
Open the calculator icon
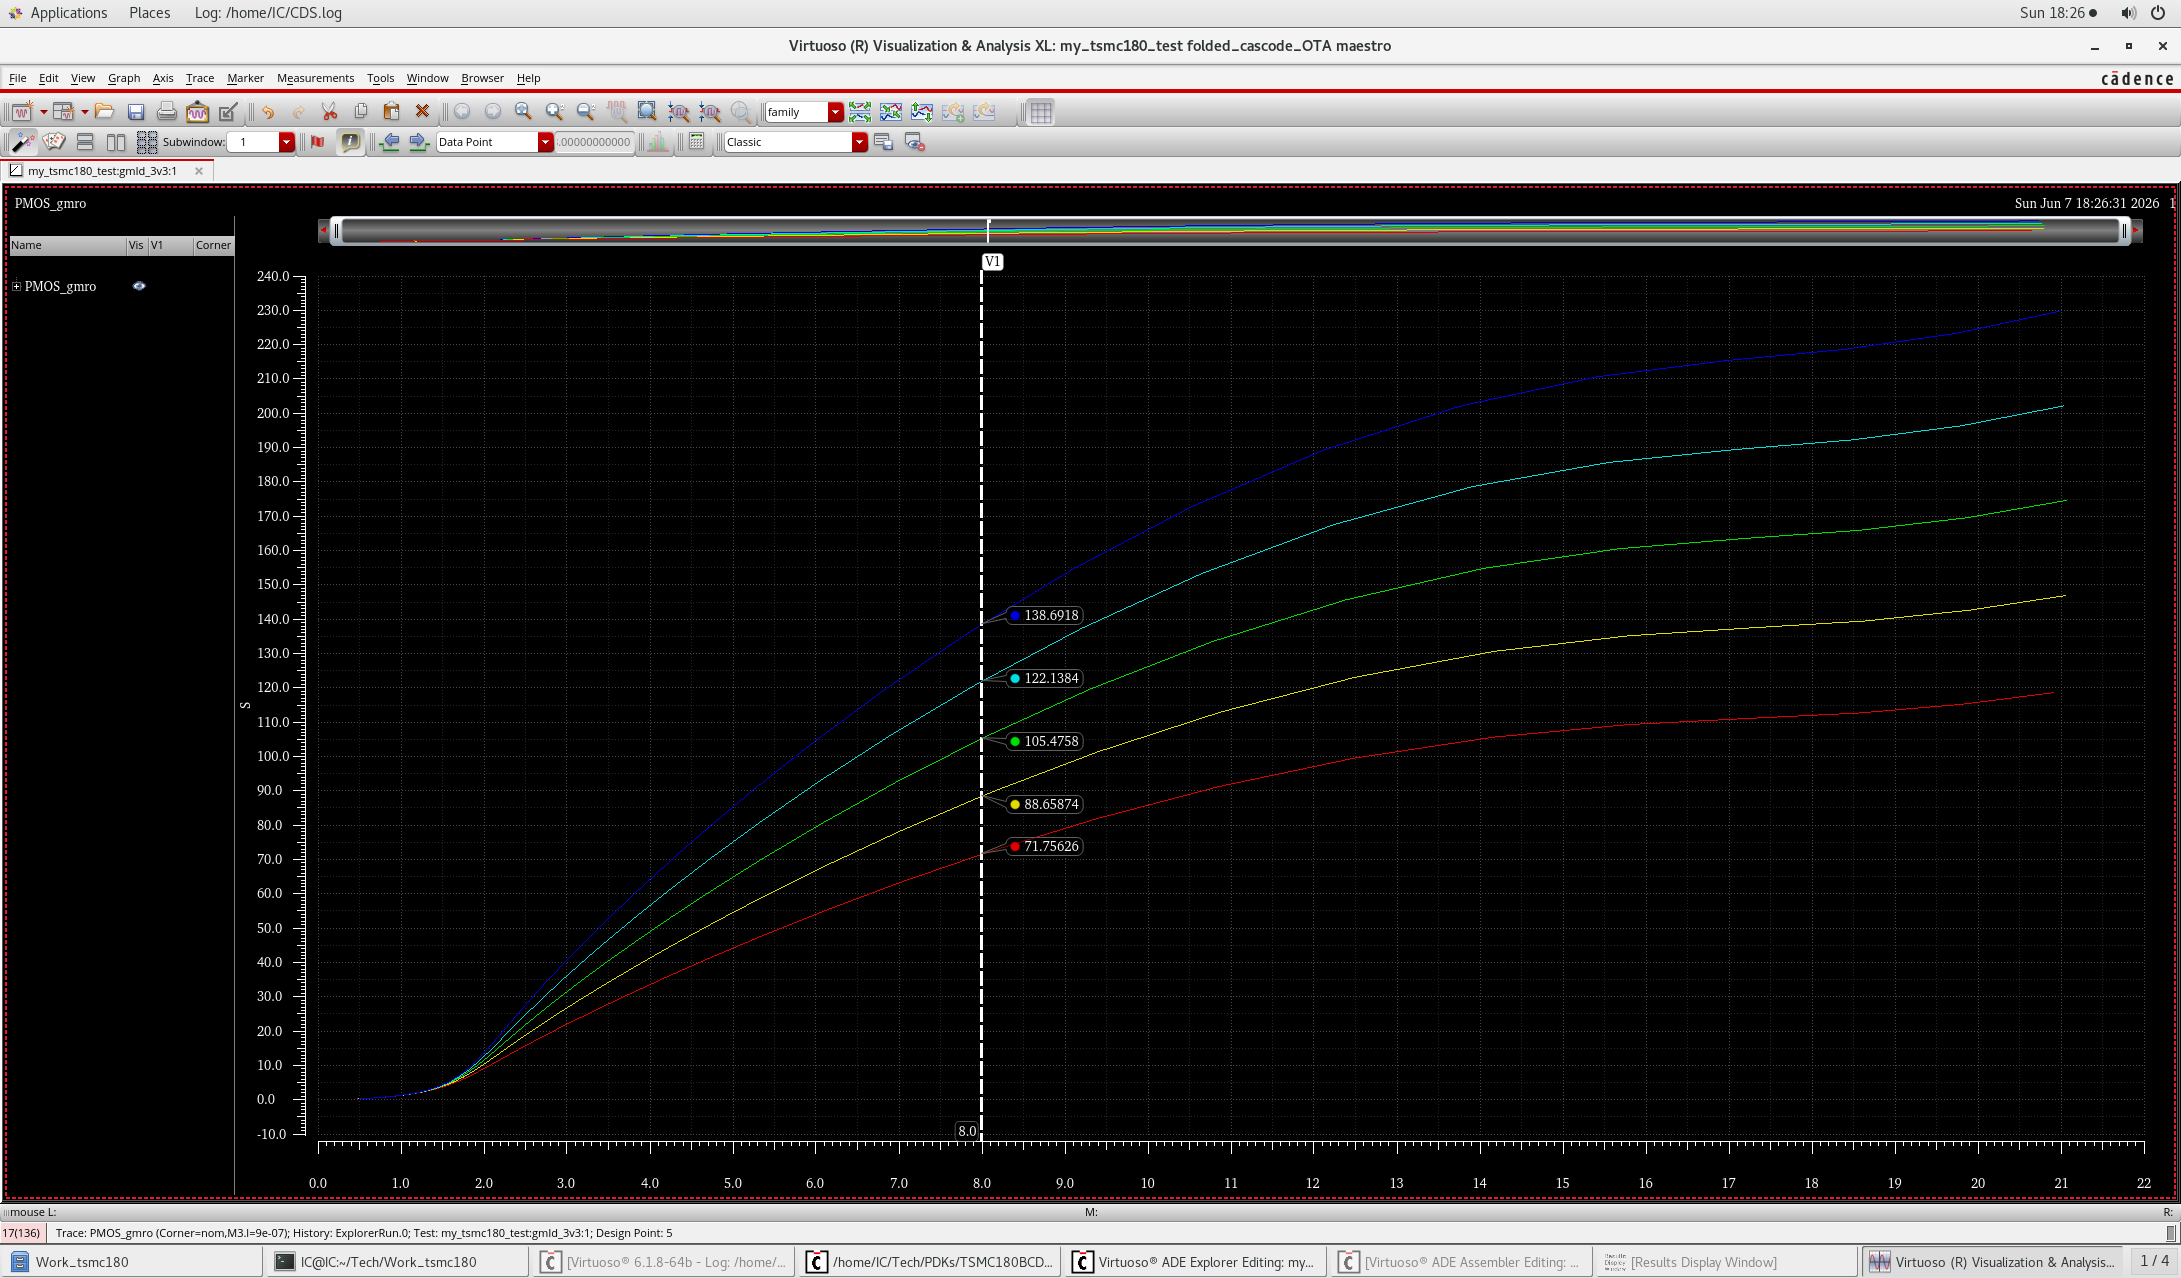pyautogui.click(x=697, y=142)
